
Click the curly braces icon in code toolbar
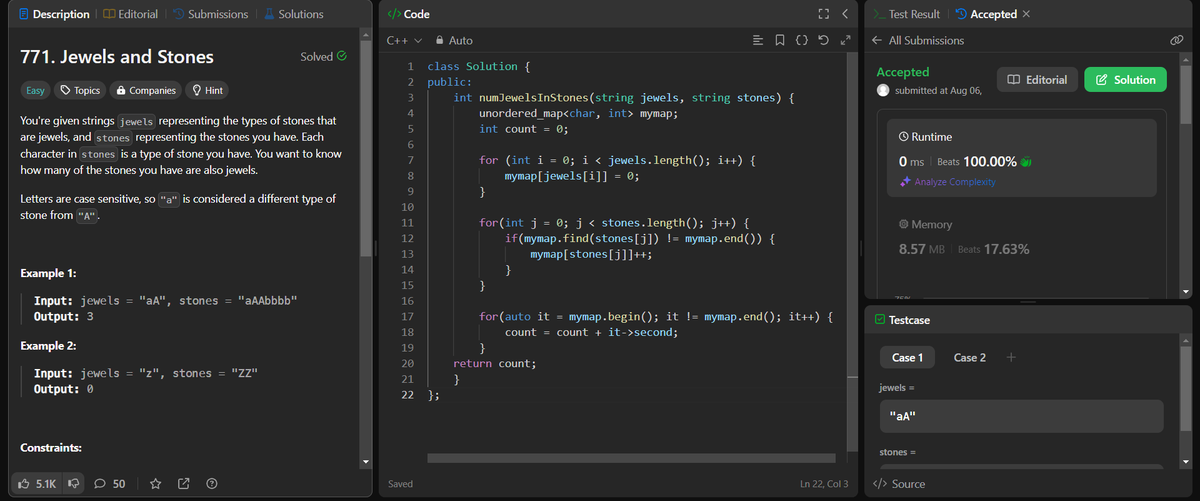tap(801, 41)
